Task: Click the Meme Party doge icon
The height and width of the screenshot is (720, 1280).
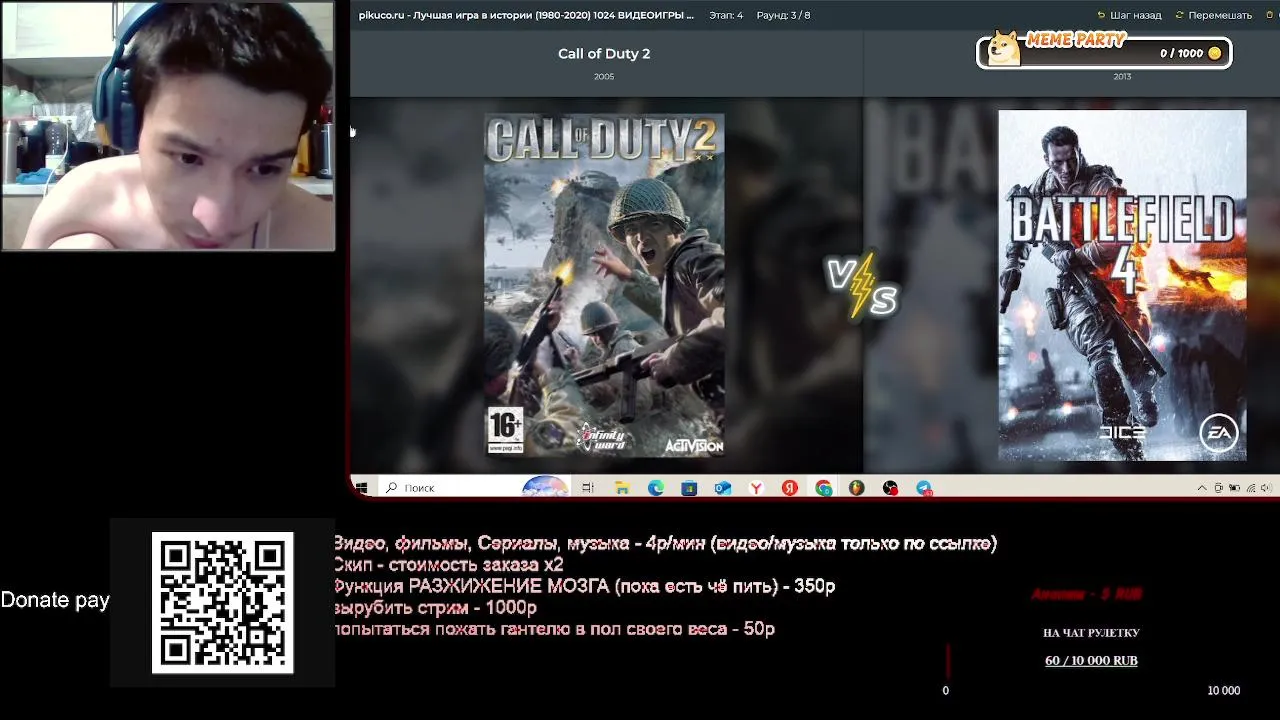Action: [x=1004, y=48]
